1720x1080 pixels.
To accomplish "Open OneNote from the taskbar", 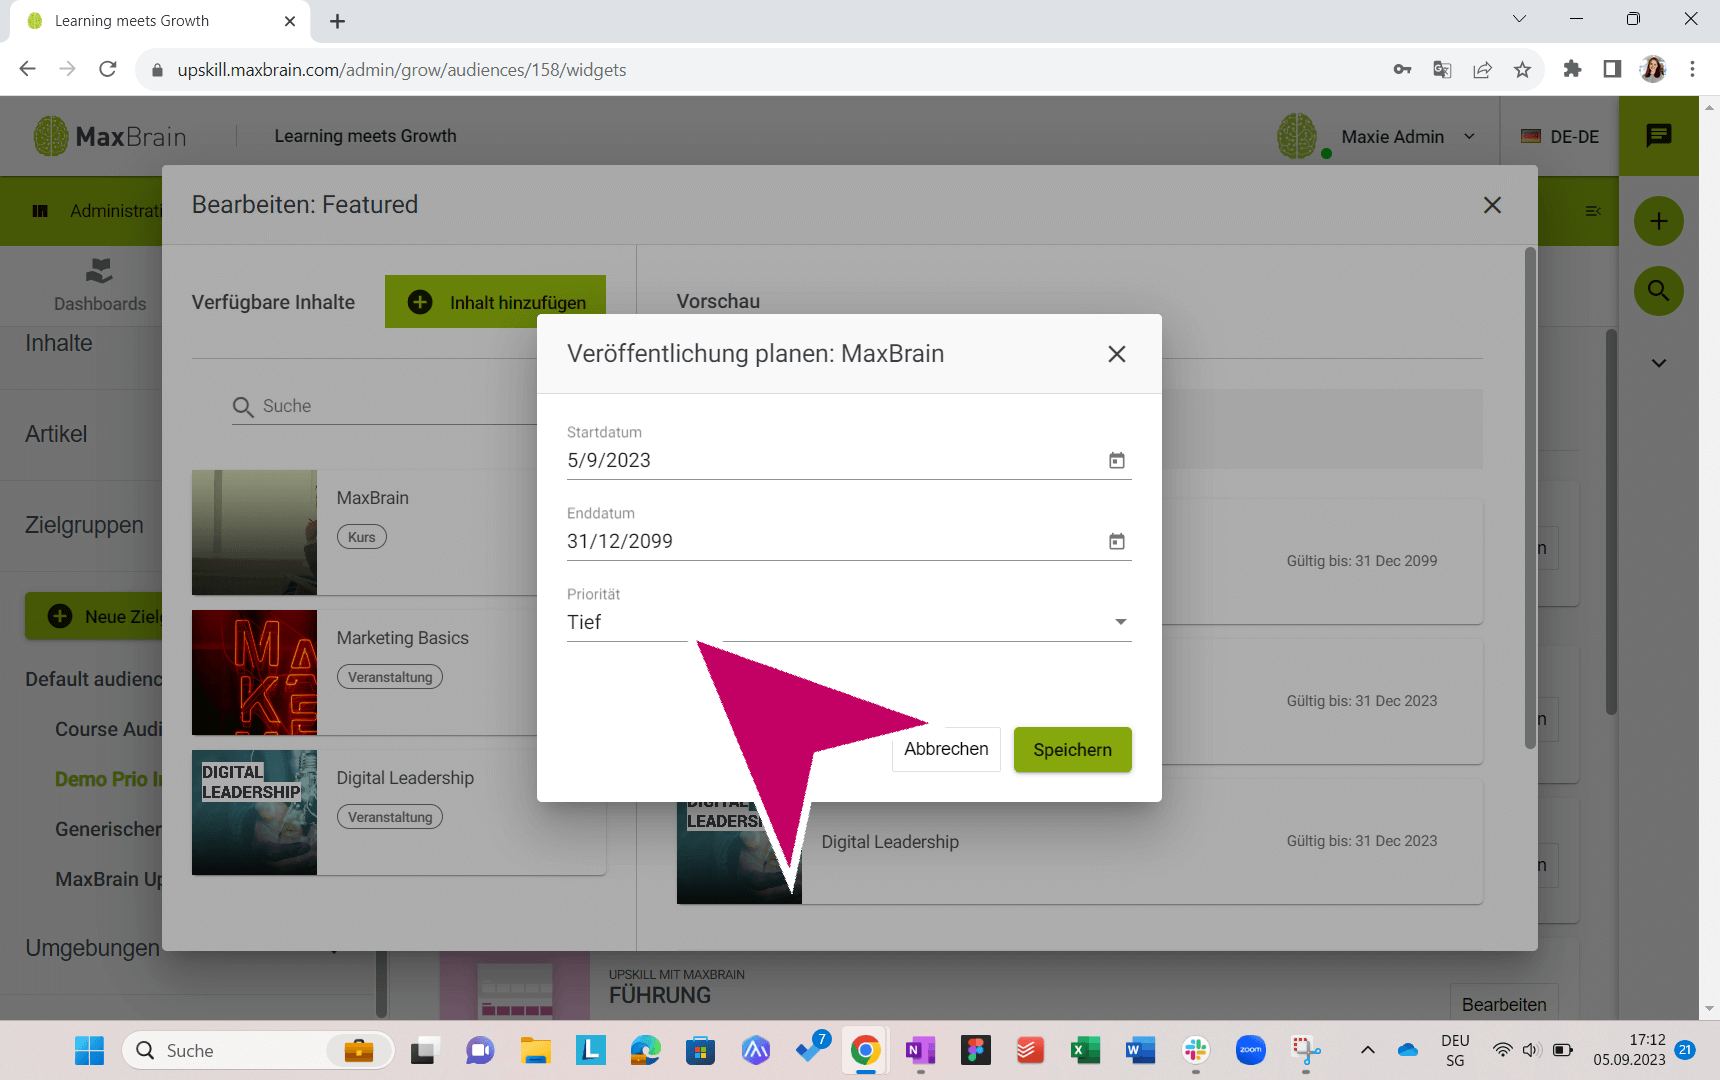I will (x=920, y=1050).
